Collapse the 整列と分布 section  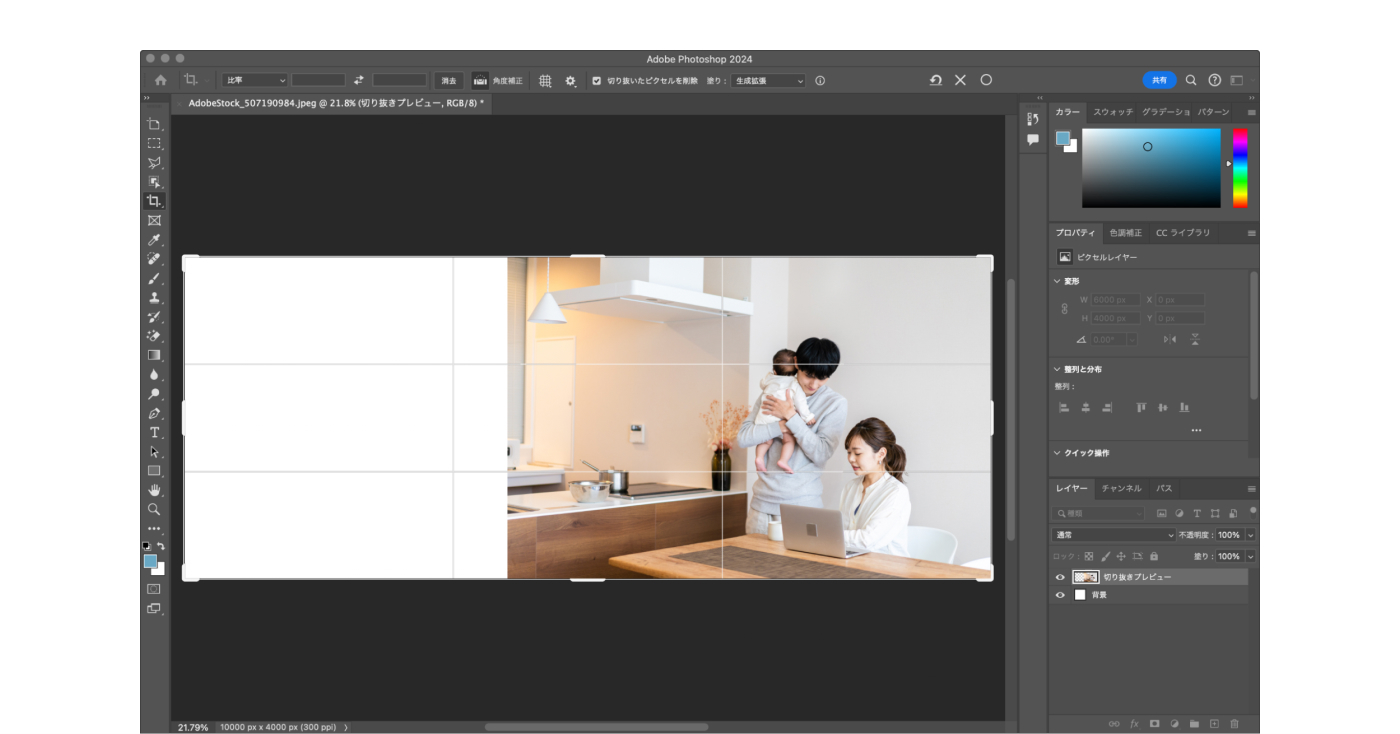[1058, 369]
